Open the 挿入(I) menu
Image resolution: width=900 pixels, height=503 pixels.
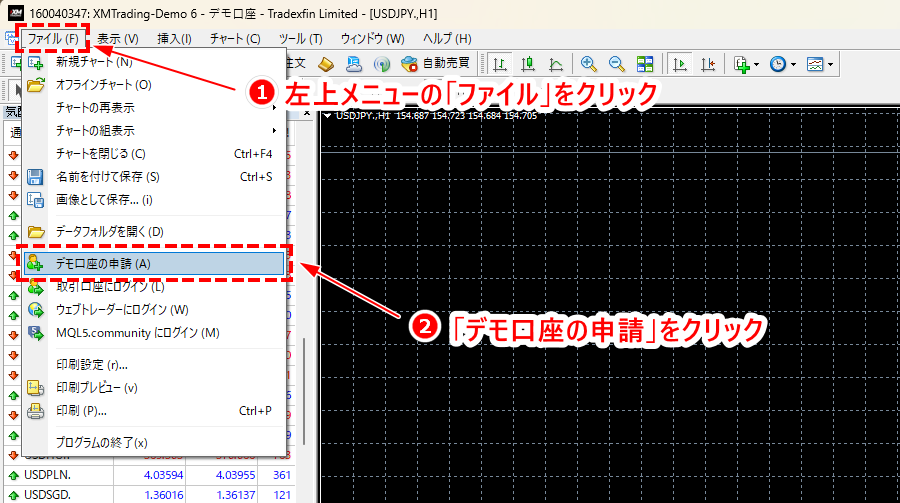(174, 38)
